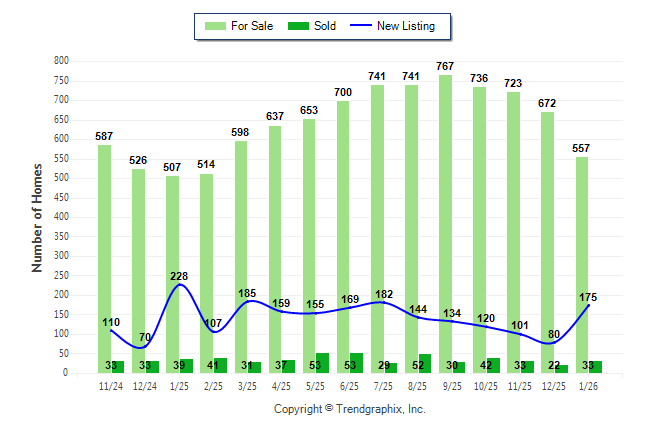
Task: Click the 228 New Listing peak point
Action: pos(180,285)
